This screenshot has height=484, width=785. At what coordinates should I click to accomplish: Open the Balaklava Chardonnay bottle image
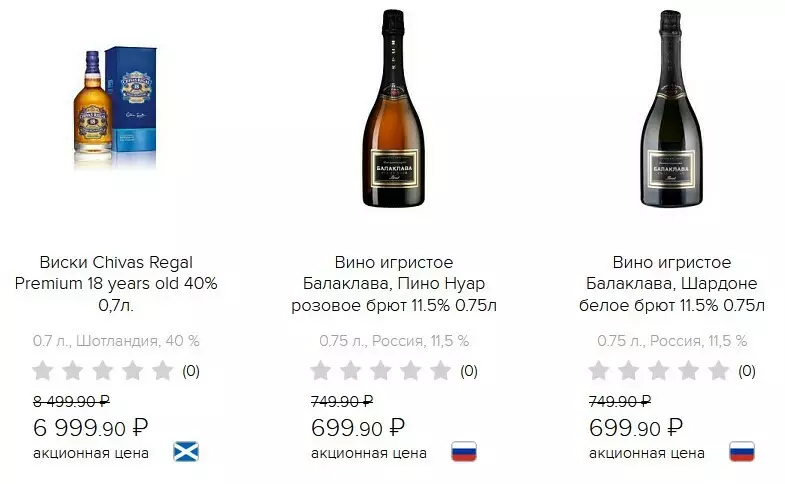pos(671,107)
